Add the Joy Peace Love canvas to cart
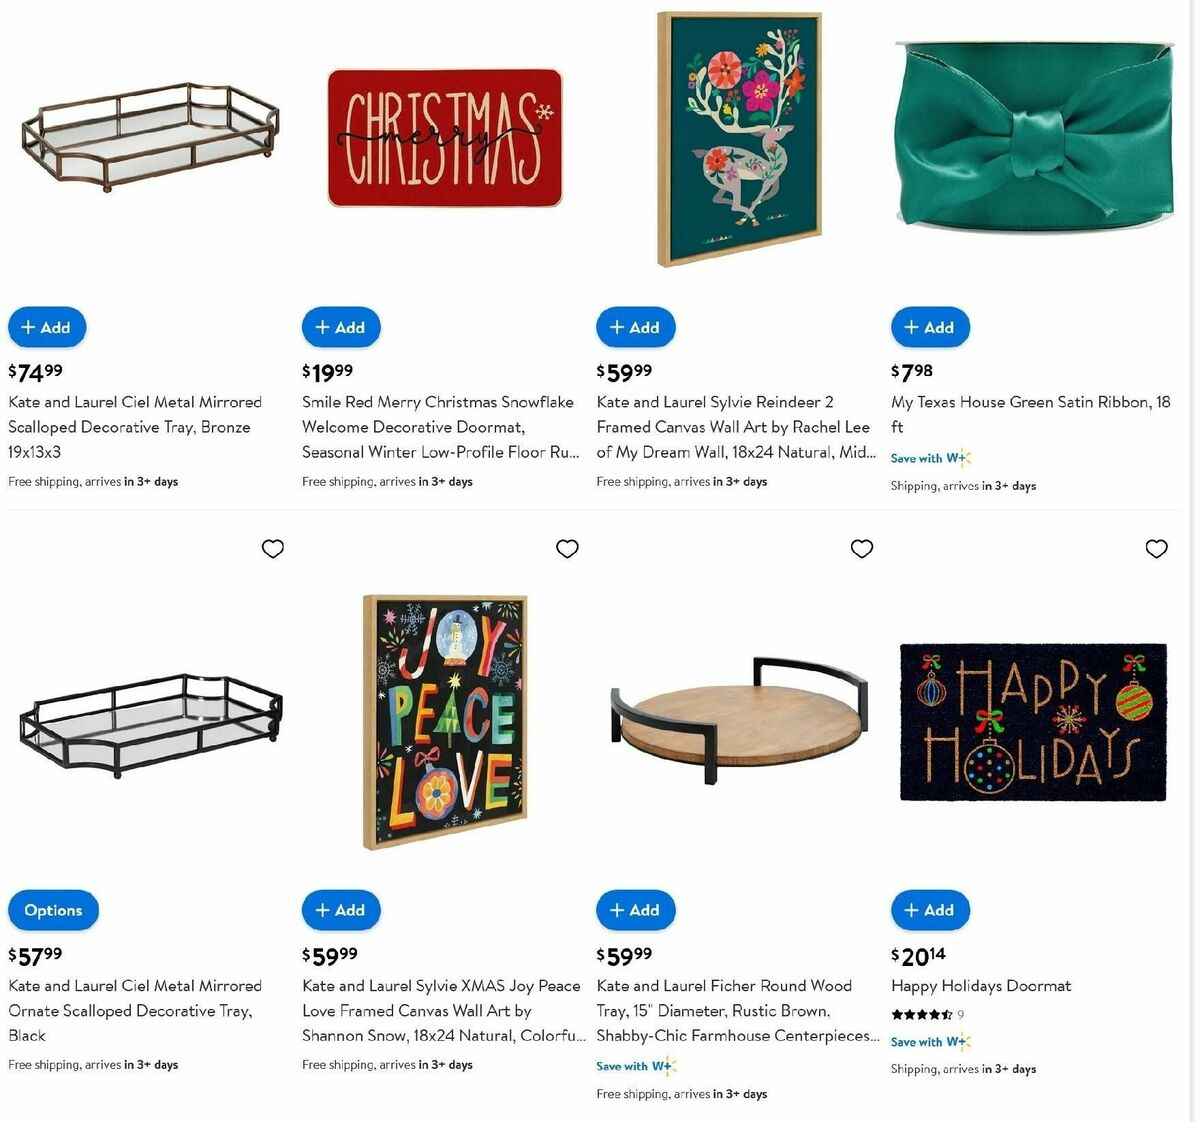Screen dimensions: 1200x1122 point(341,910)
